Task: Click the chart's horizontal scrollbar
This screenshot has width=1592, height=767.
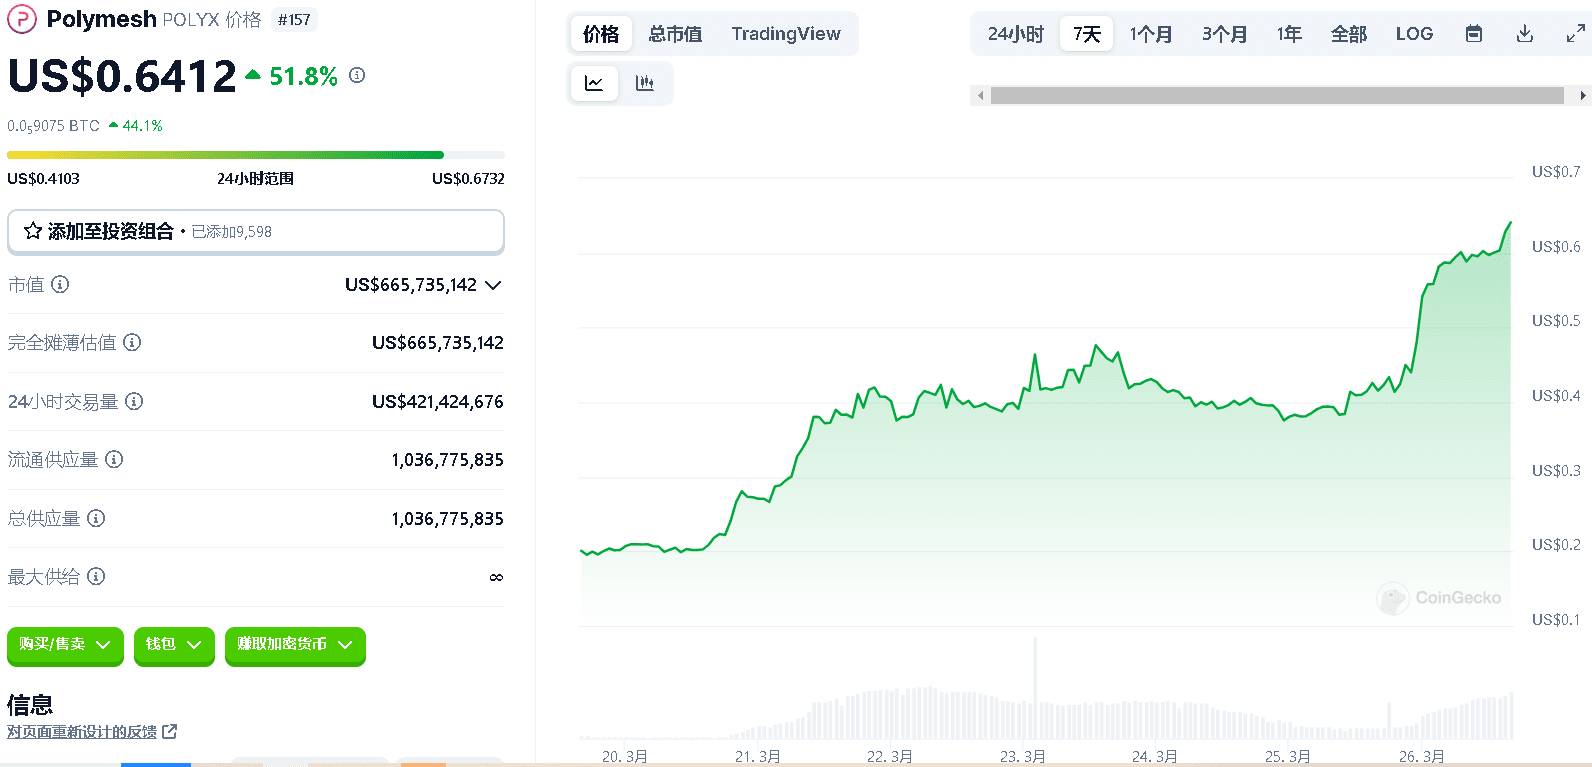Action: pyautogui.click(x=1277, y=96)
